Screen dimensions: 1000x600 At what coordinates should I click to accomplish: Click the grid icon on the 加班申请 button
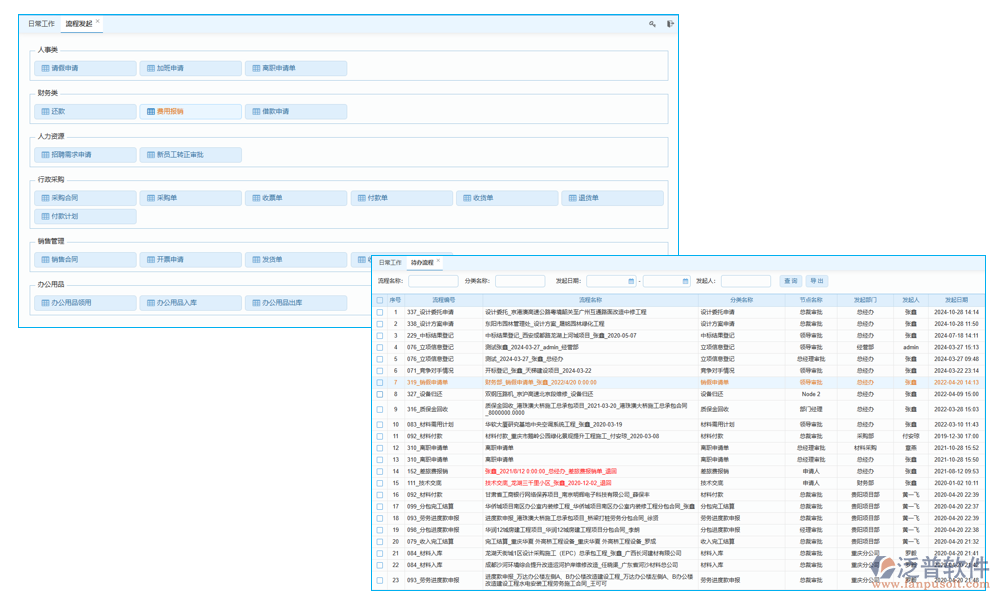[151, 68]
